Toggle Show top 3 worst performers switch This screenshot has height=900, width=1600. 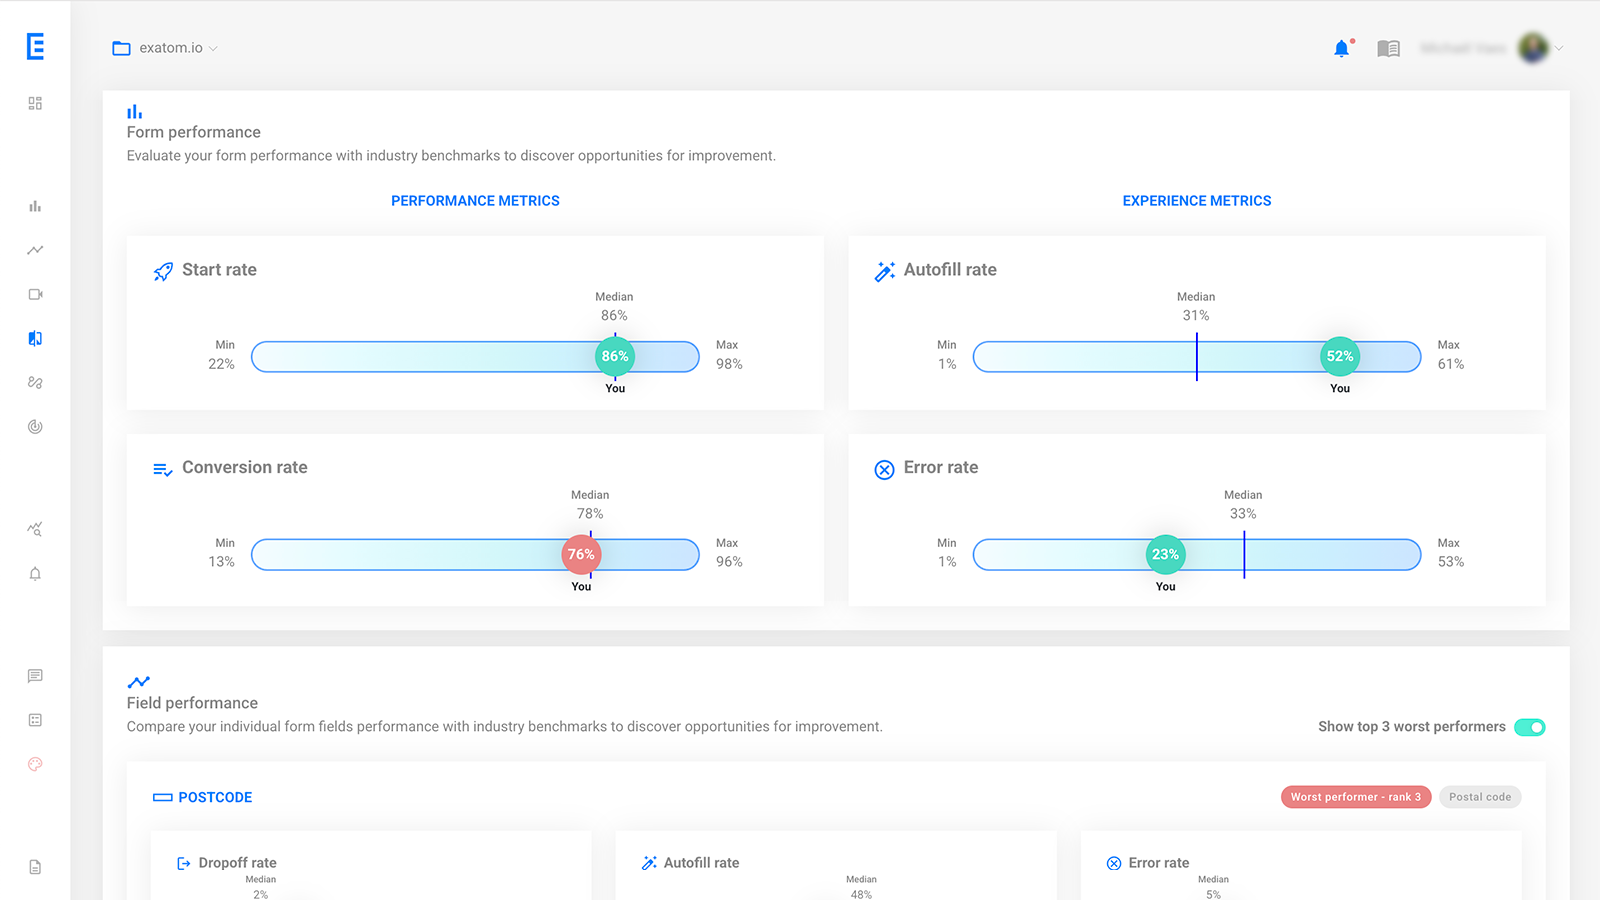(1529, 727)
